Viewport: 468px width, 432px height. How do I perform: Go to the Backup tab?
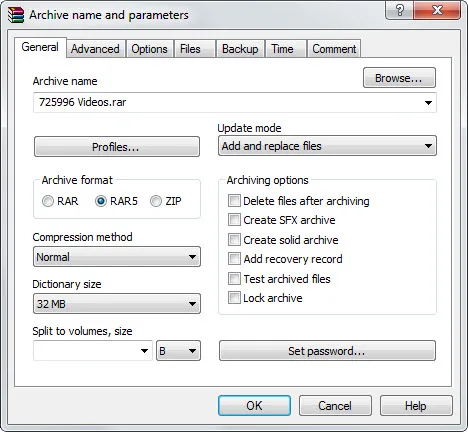coord(240,49)
